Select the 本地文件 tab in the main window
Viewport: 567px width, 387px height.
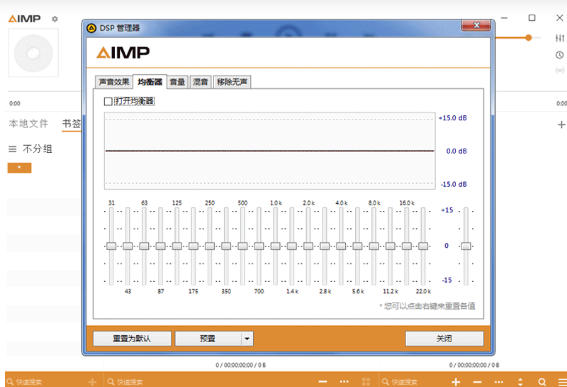click(28, 124)
